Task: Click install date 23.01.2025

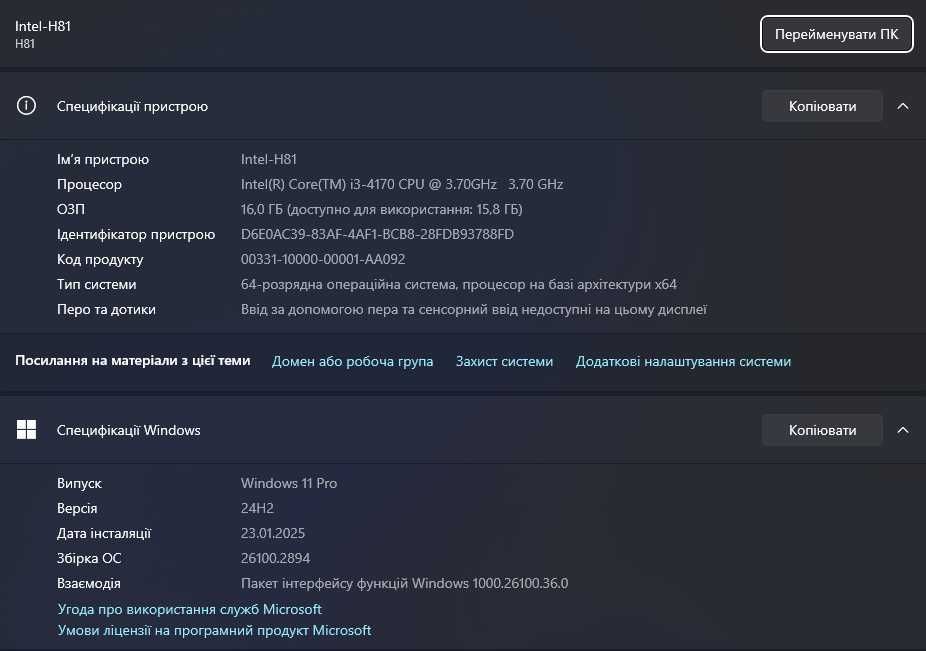Action: (273, 533)
